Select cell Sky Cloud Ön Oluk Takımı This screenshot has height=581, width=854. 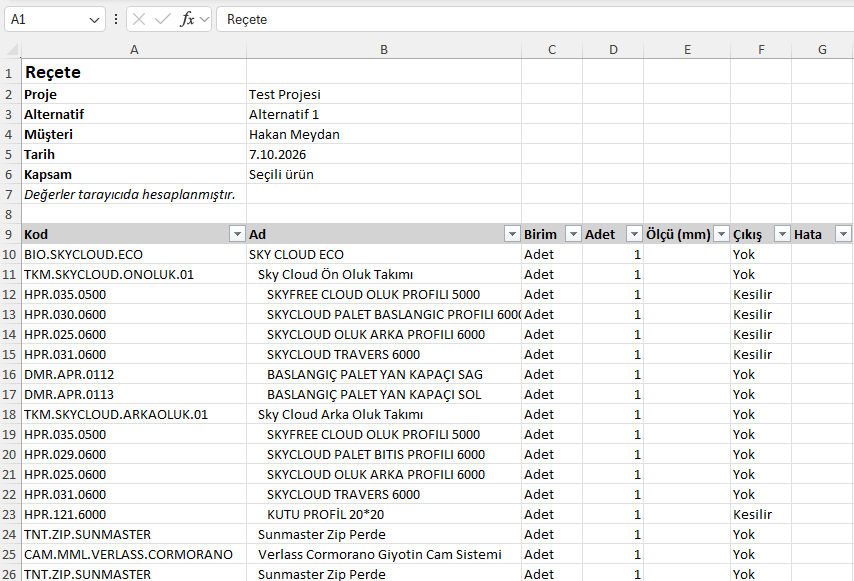tap(384, 274)
